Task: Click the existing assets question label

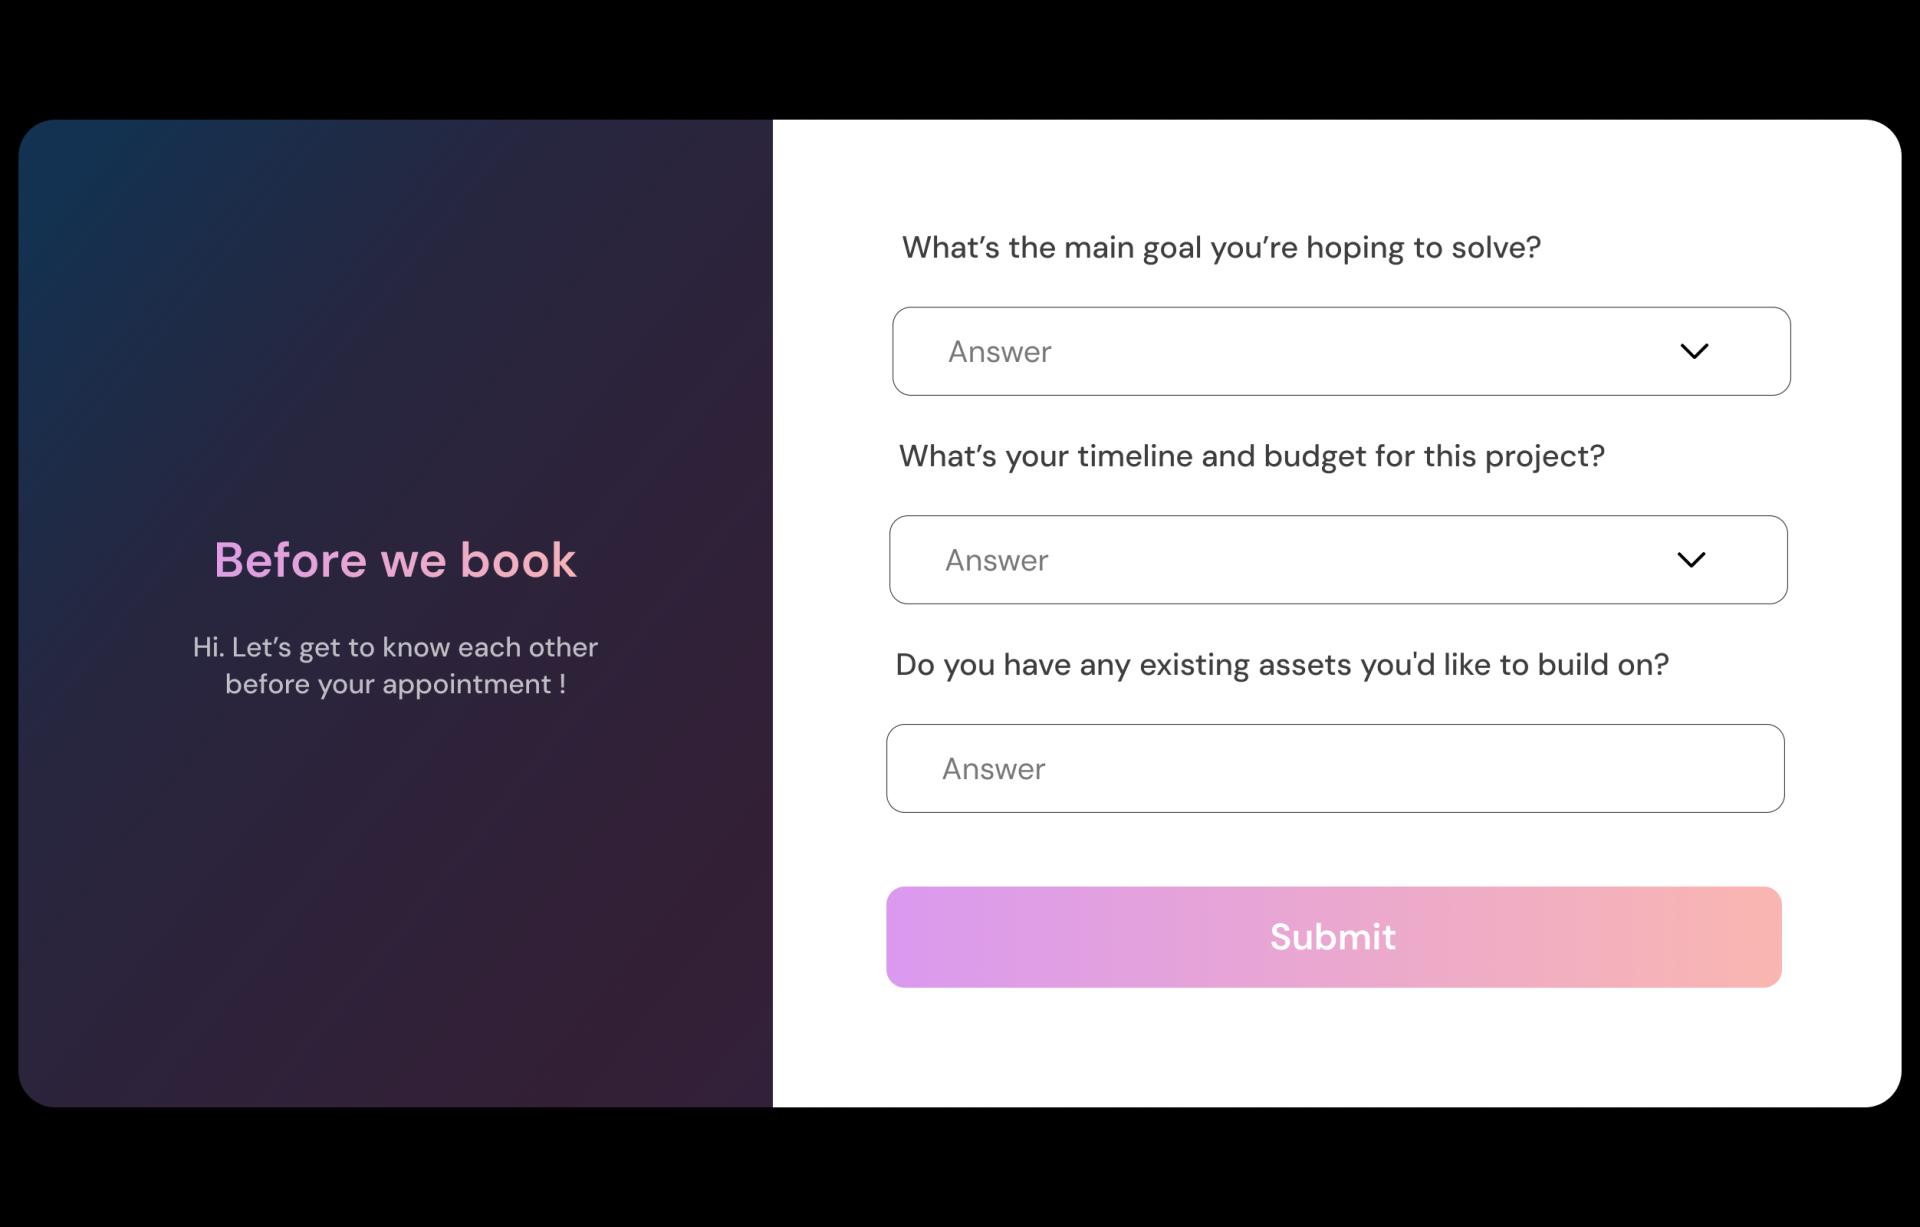Action: pyautogui.click(x=1282, y=665)
